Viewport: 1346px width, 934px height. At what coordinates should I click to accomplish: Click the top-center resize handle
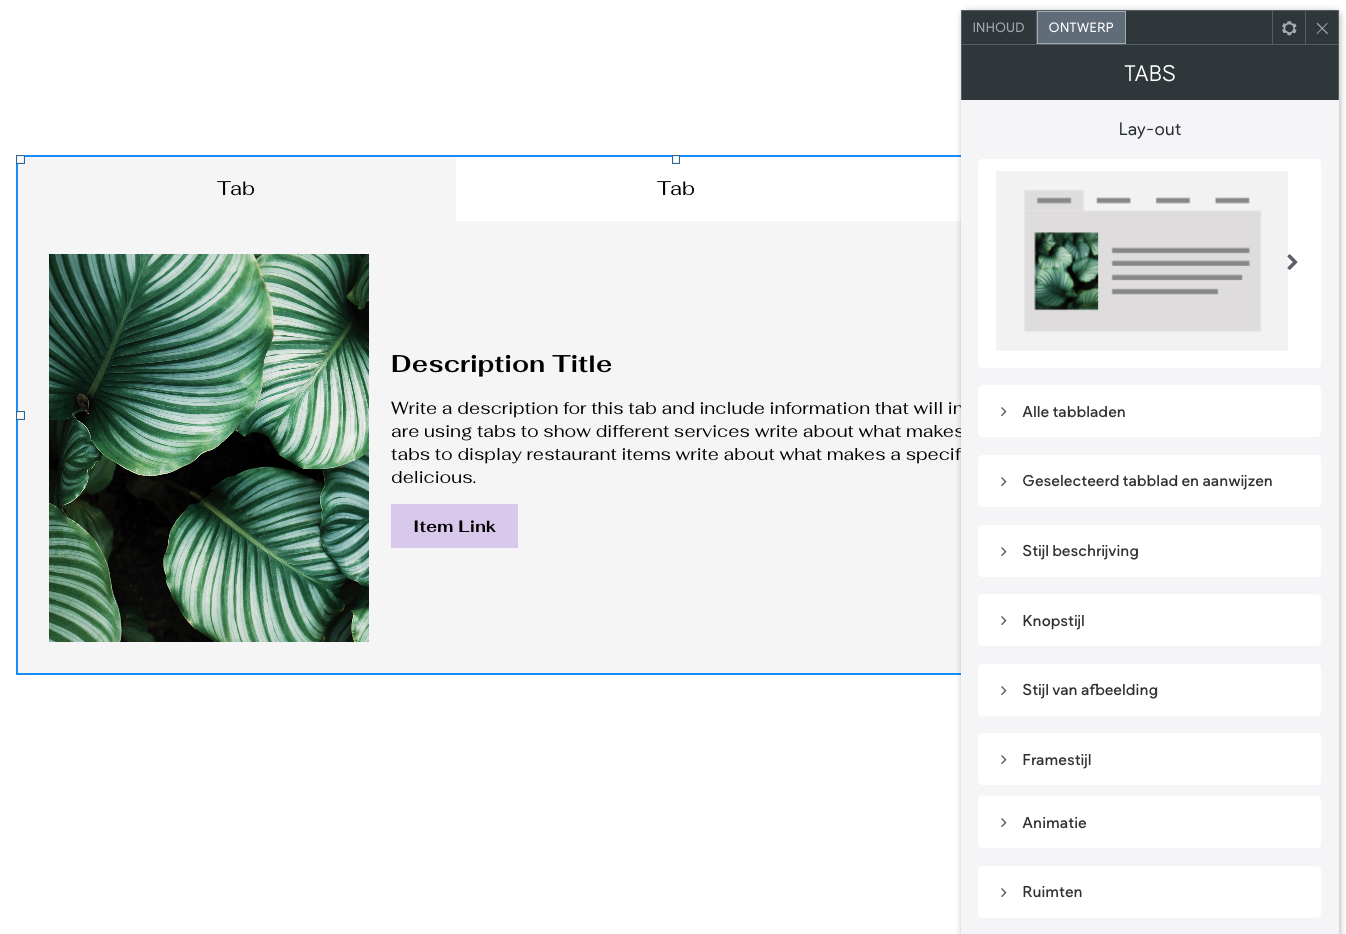[676, 160]
